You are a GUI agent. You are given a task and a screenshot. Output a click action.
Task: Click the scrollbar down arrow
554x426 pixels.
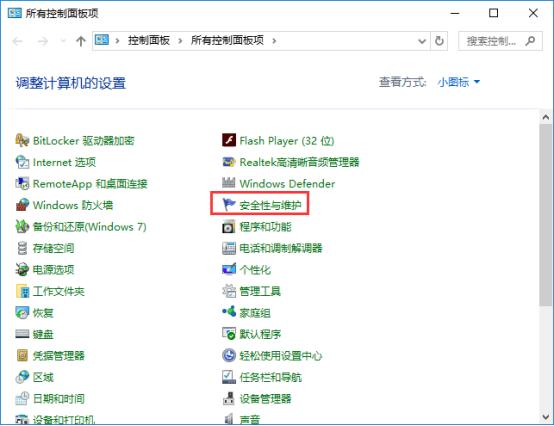546,417
